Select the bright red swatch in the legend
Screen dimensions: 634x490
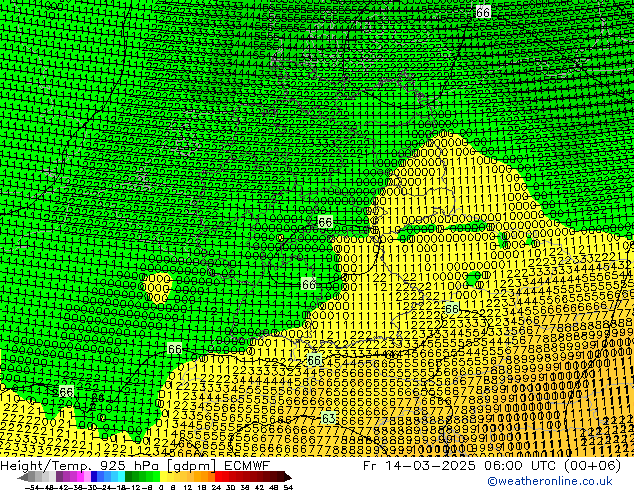(x=218, y=477)
